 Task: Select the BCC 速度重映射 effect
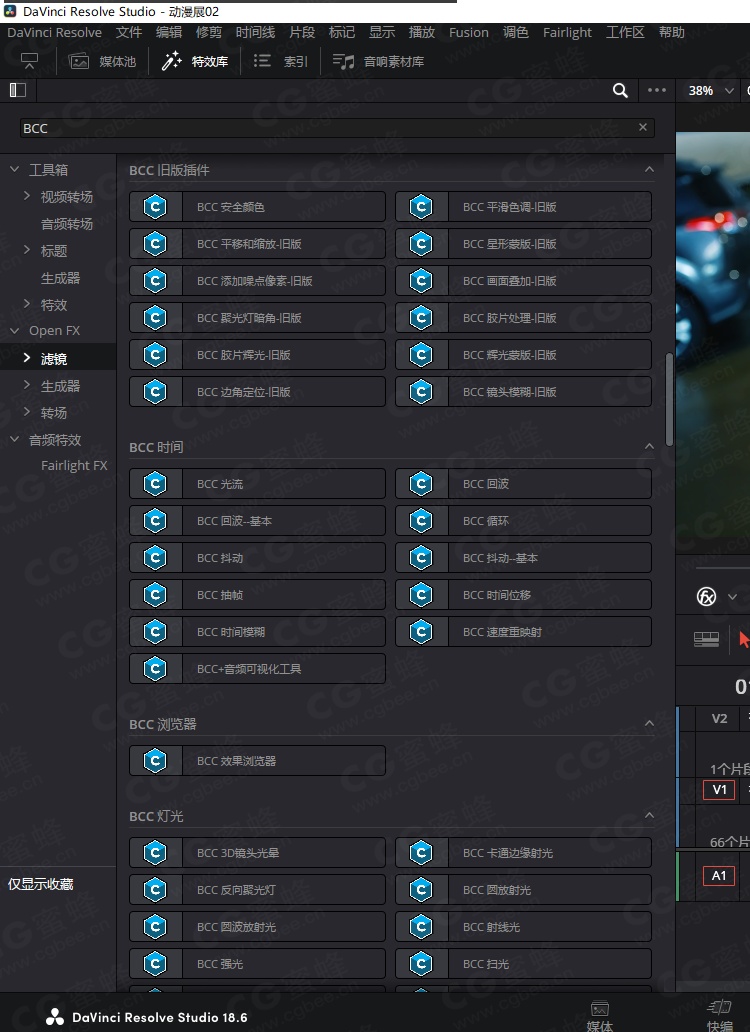pos(523,632)
